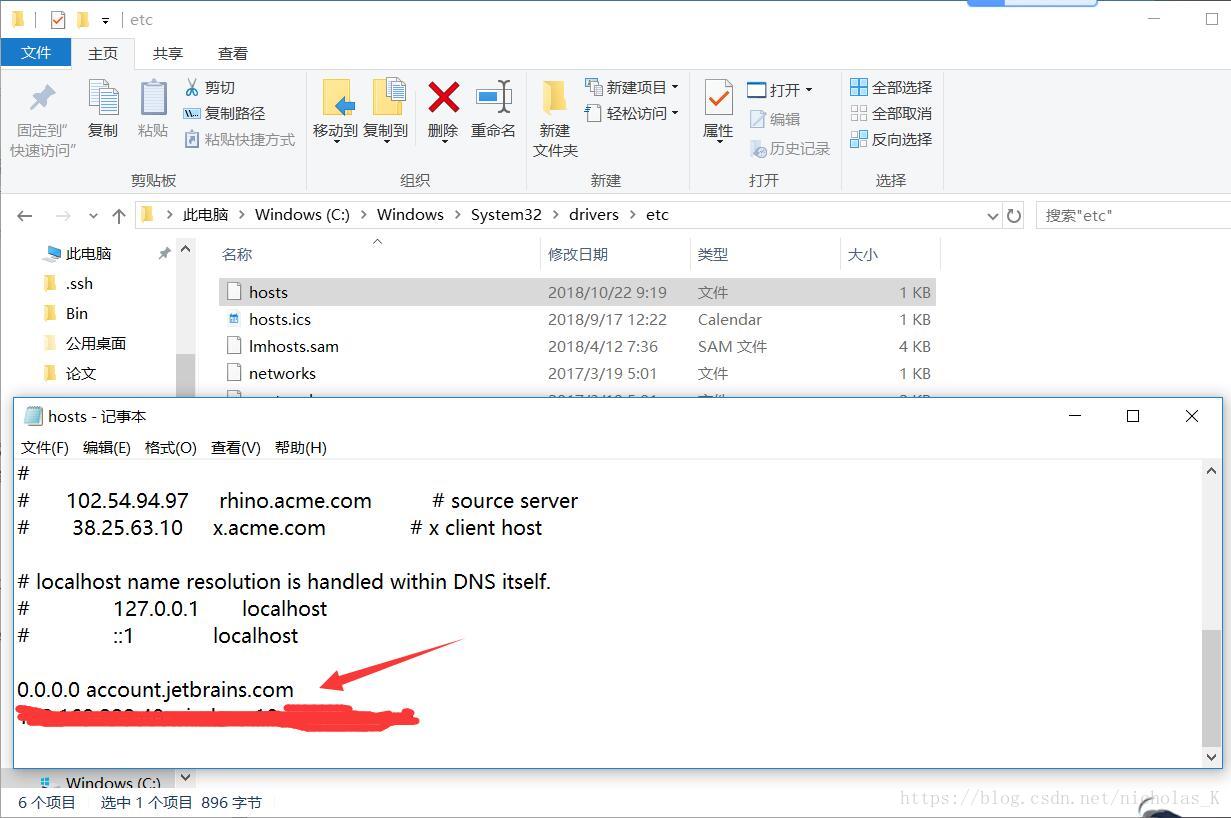The image size is (1231, 818).
Task: Click navigation pane scroll up arrow
Action: 186,250
